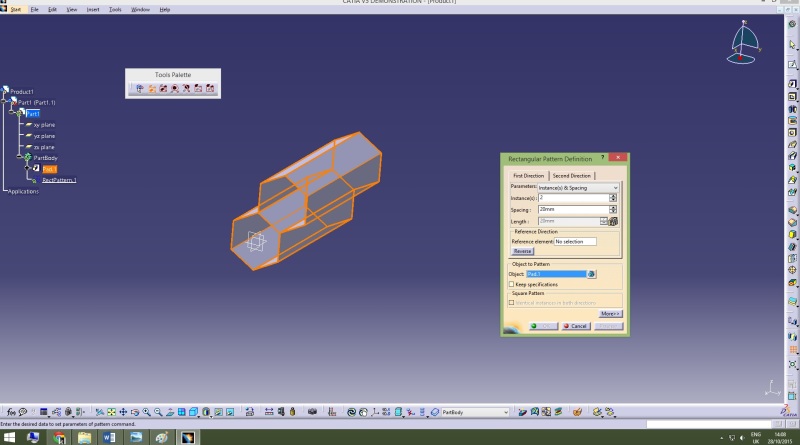Click the Zoom Out magnifier icon
This screenshot has width=800, height=445.
pyautogui.click(x=158, y=412)
